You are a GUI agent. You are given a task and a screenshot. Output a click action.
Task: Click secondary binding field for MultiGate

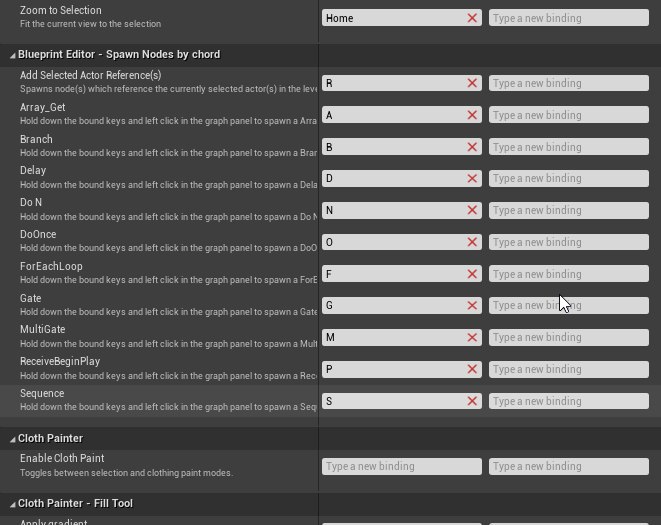[569, 337]
